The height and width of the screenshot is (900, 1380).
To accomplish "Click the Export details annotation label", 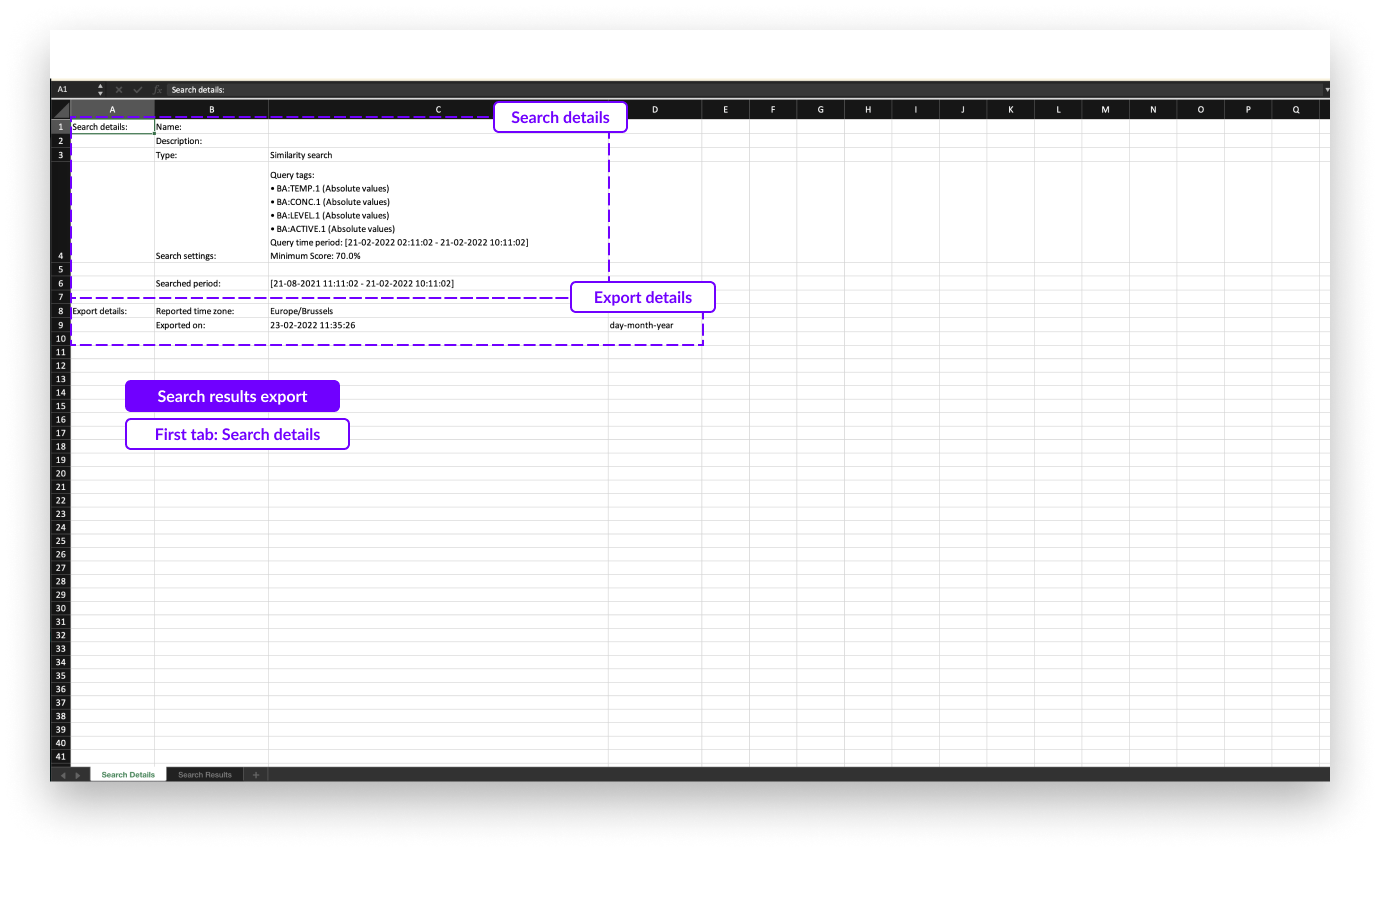I will pyautogui.click(x=643, y=297).
